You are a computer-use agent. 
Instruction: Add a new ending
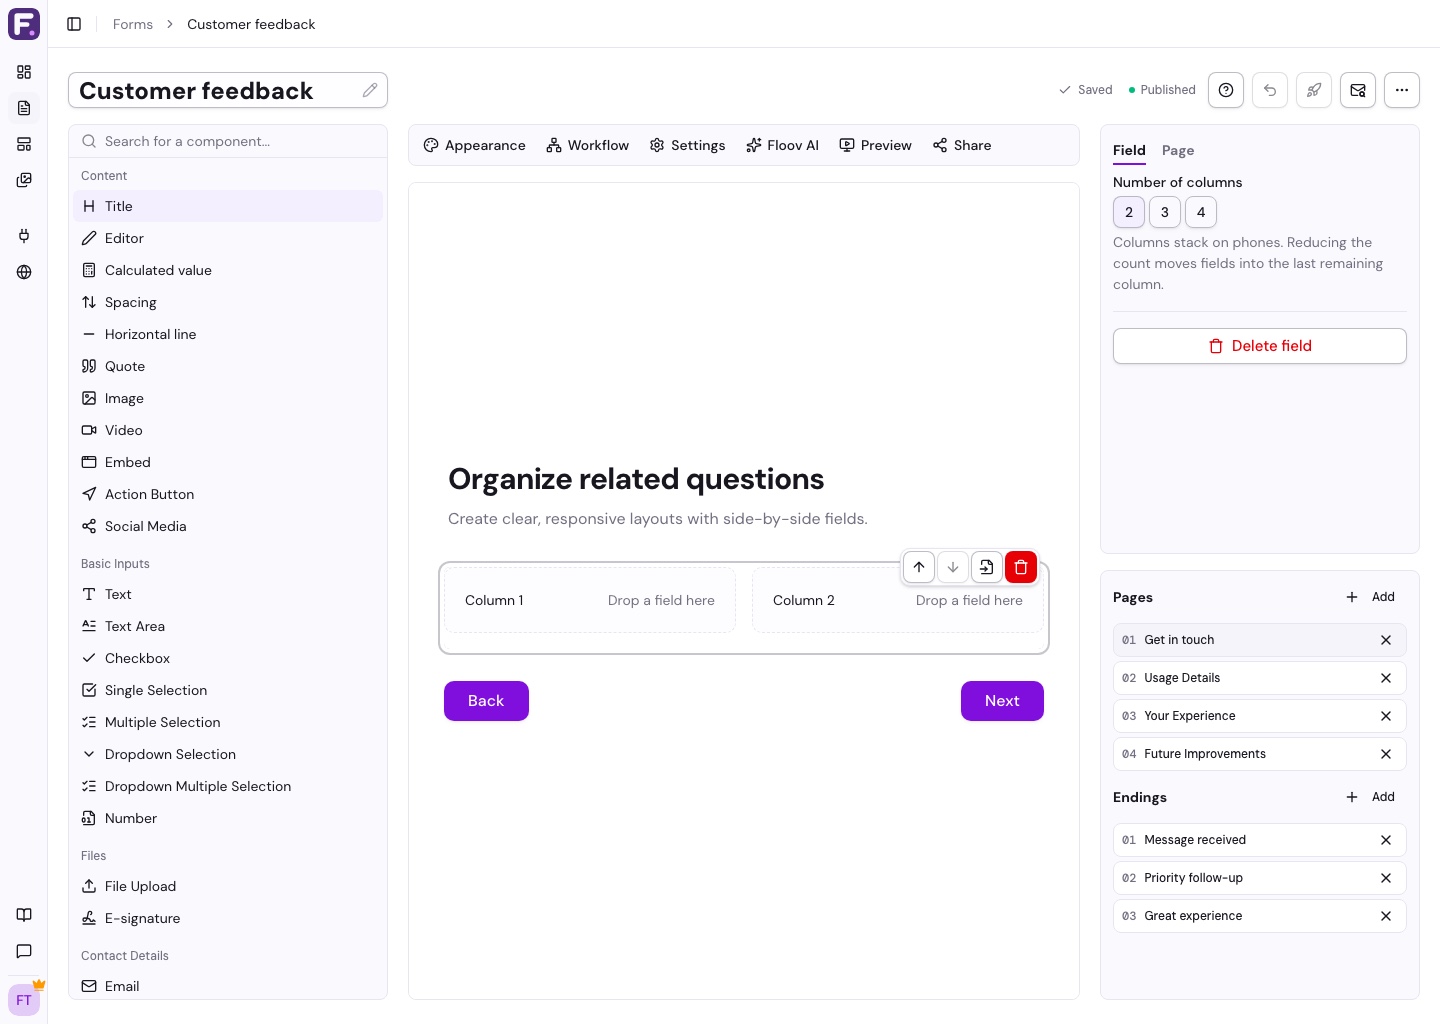tap(1370, 797)
